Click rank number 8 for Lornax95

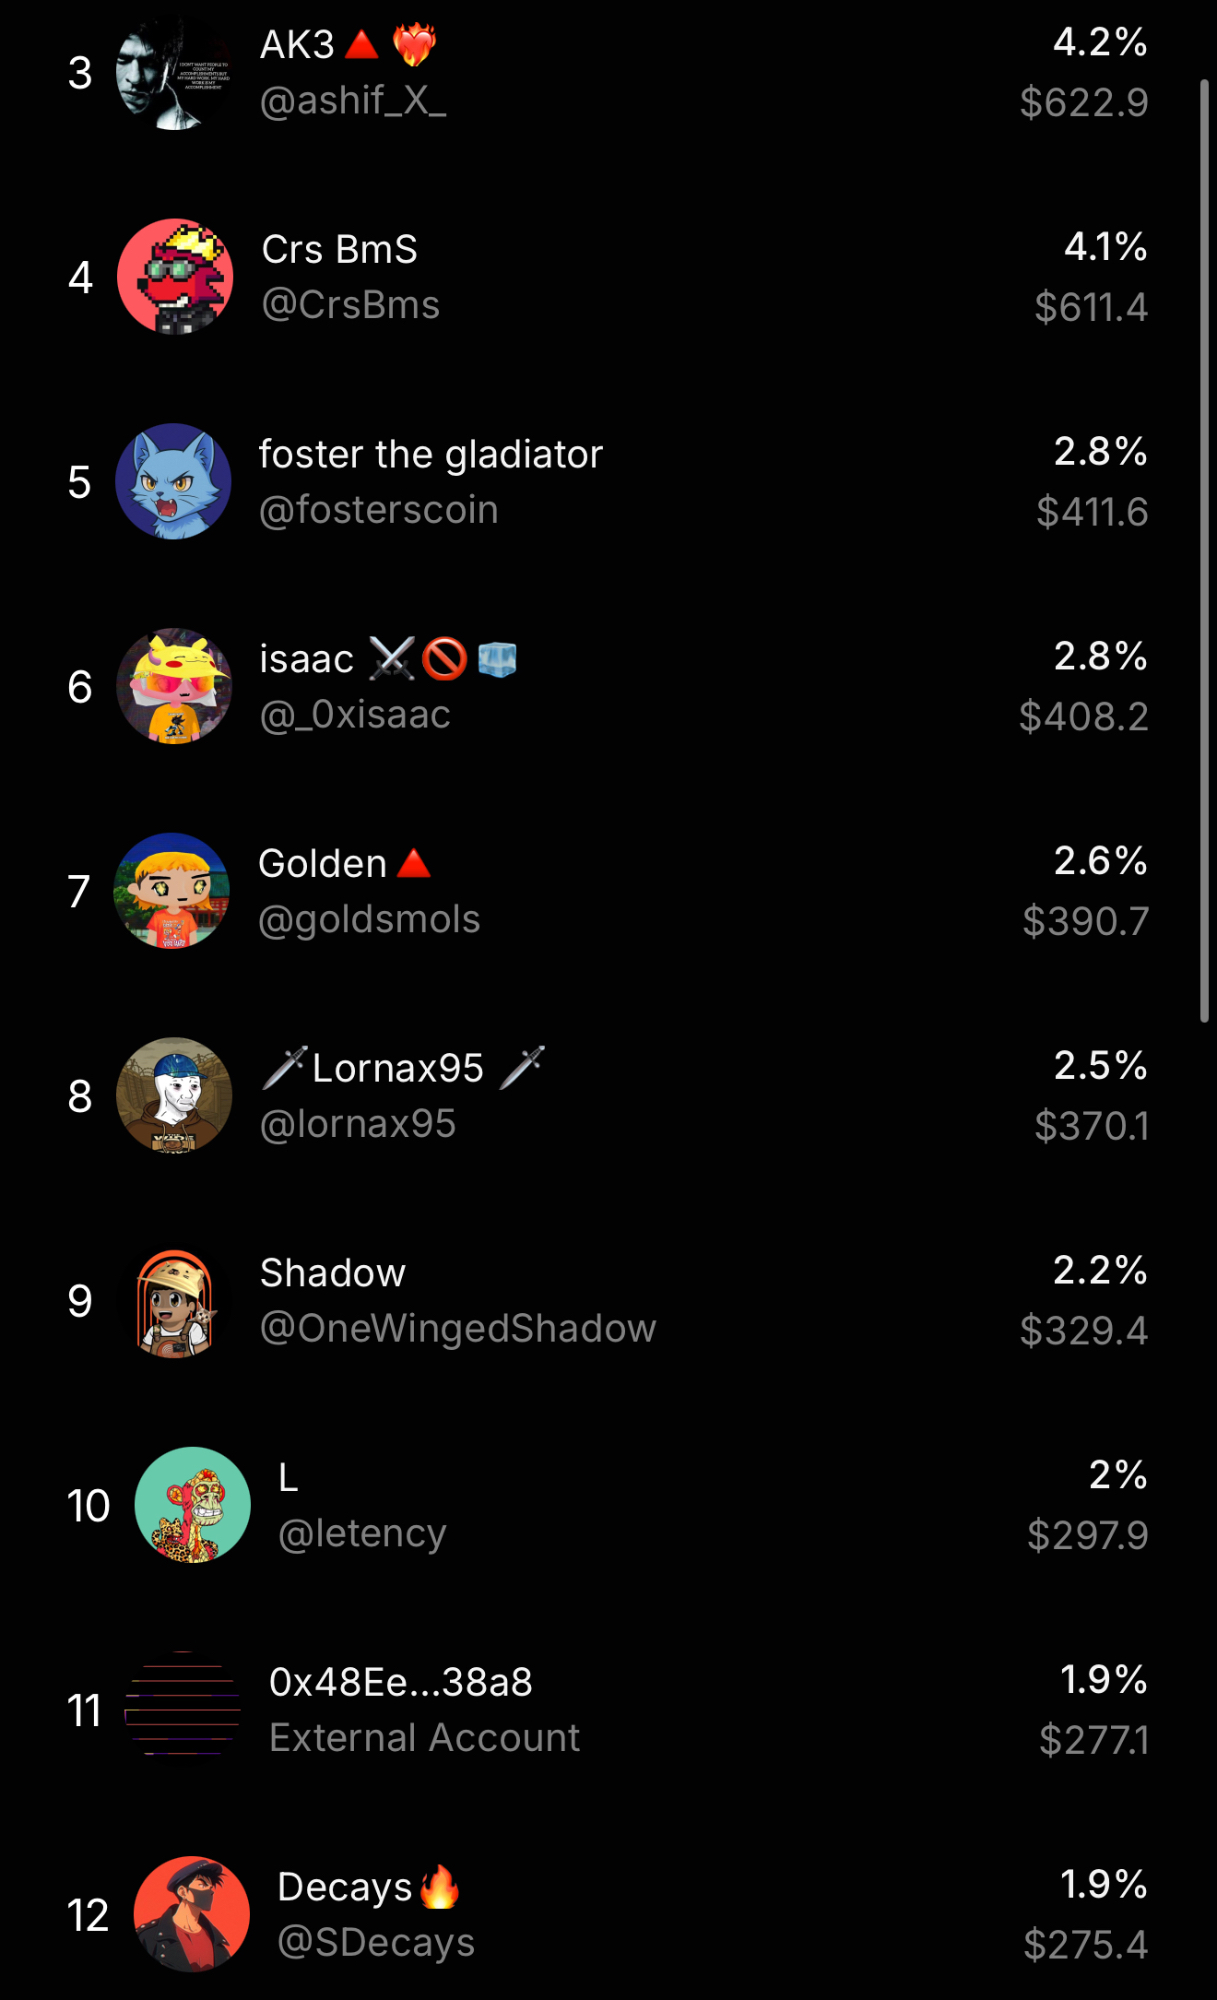point(80,1097)
